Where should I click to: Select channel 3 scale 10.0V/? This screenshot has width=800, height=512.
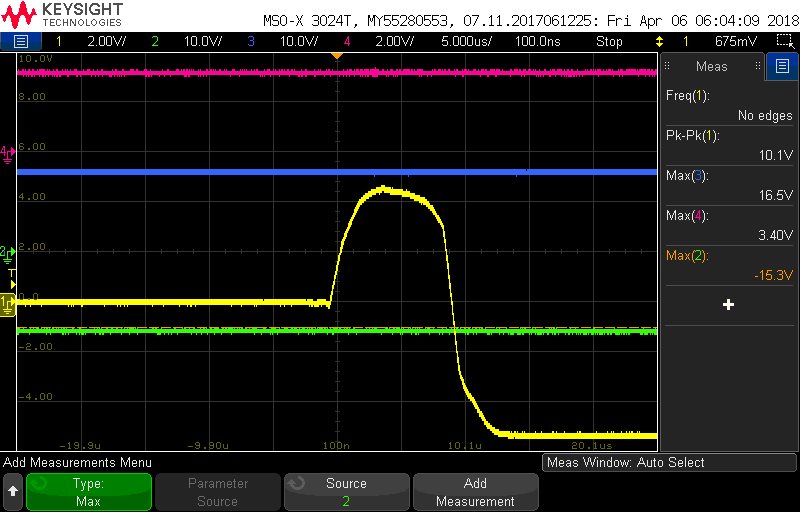[x=299, y=41]
